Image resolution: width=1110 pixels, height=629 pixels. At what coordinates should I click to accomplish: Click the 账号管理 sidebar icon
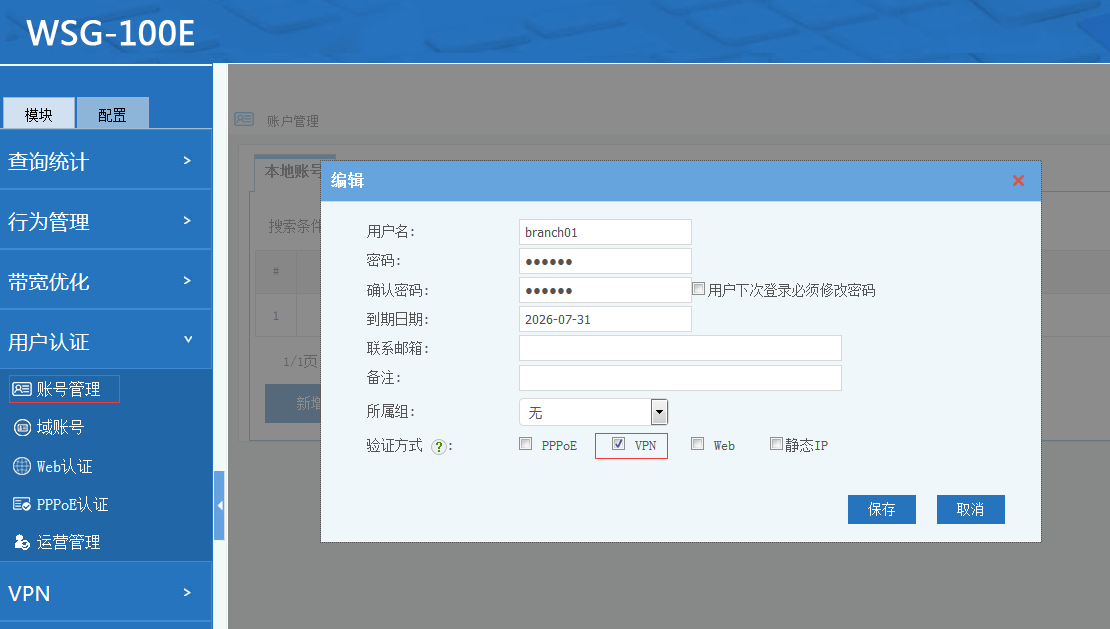22,389
